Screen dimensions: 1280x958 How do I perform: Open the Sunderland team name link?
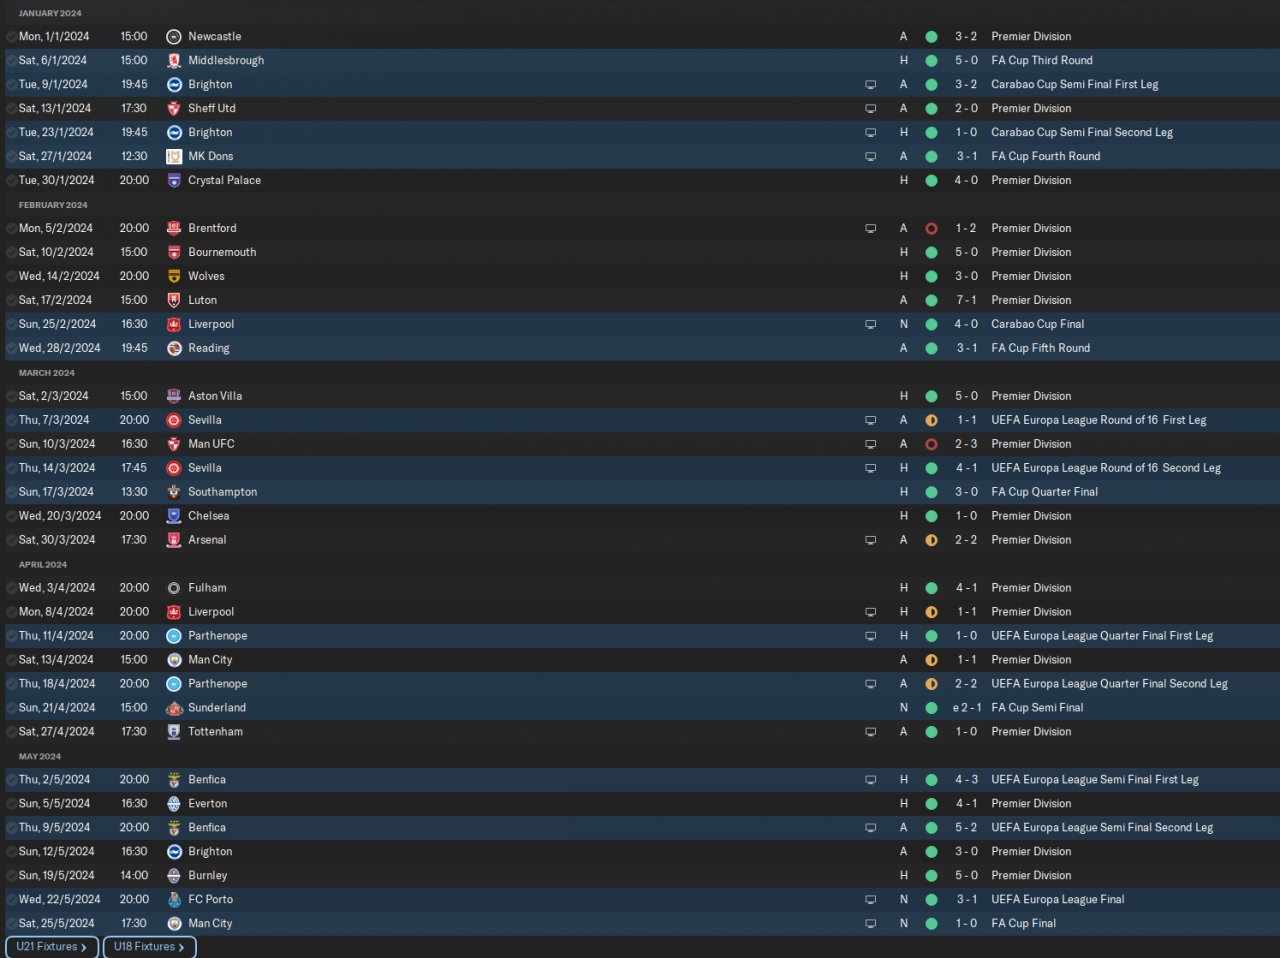click(217, 707)
